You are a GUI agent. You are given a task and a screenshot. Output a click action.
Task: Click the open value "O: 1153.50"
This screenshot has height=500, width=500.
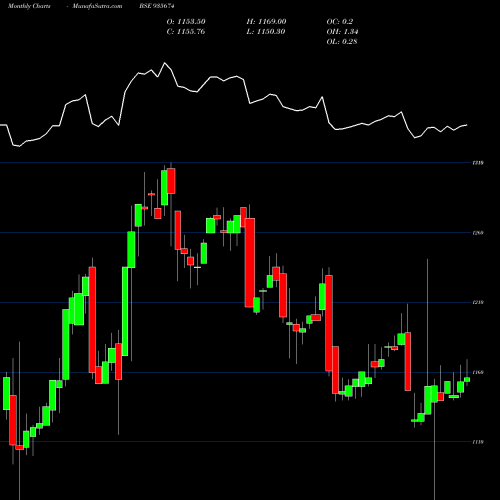point(186,22)
